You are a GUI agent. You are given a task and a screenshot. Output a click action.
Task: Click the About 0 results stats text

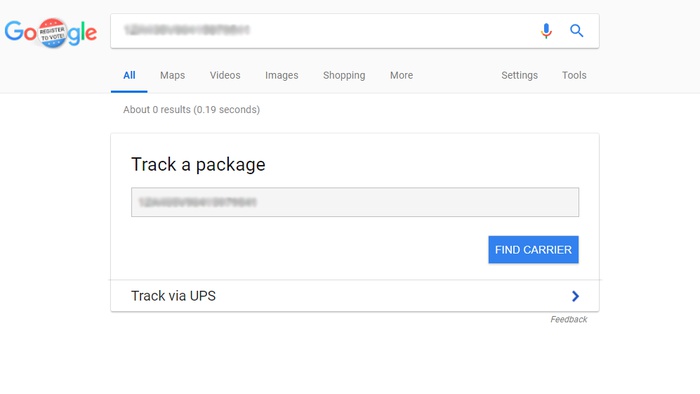point(192,110)
